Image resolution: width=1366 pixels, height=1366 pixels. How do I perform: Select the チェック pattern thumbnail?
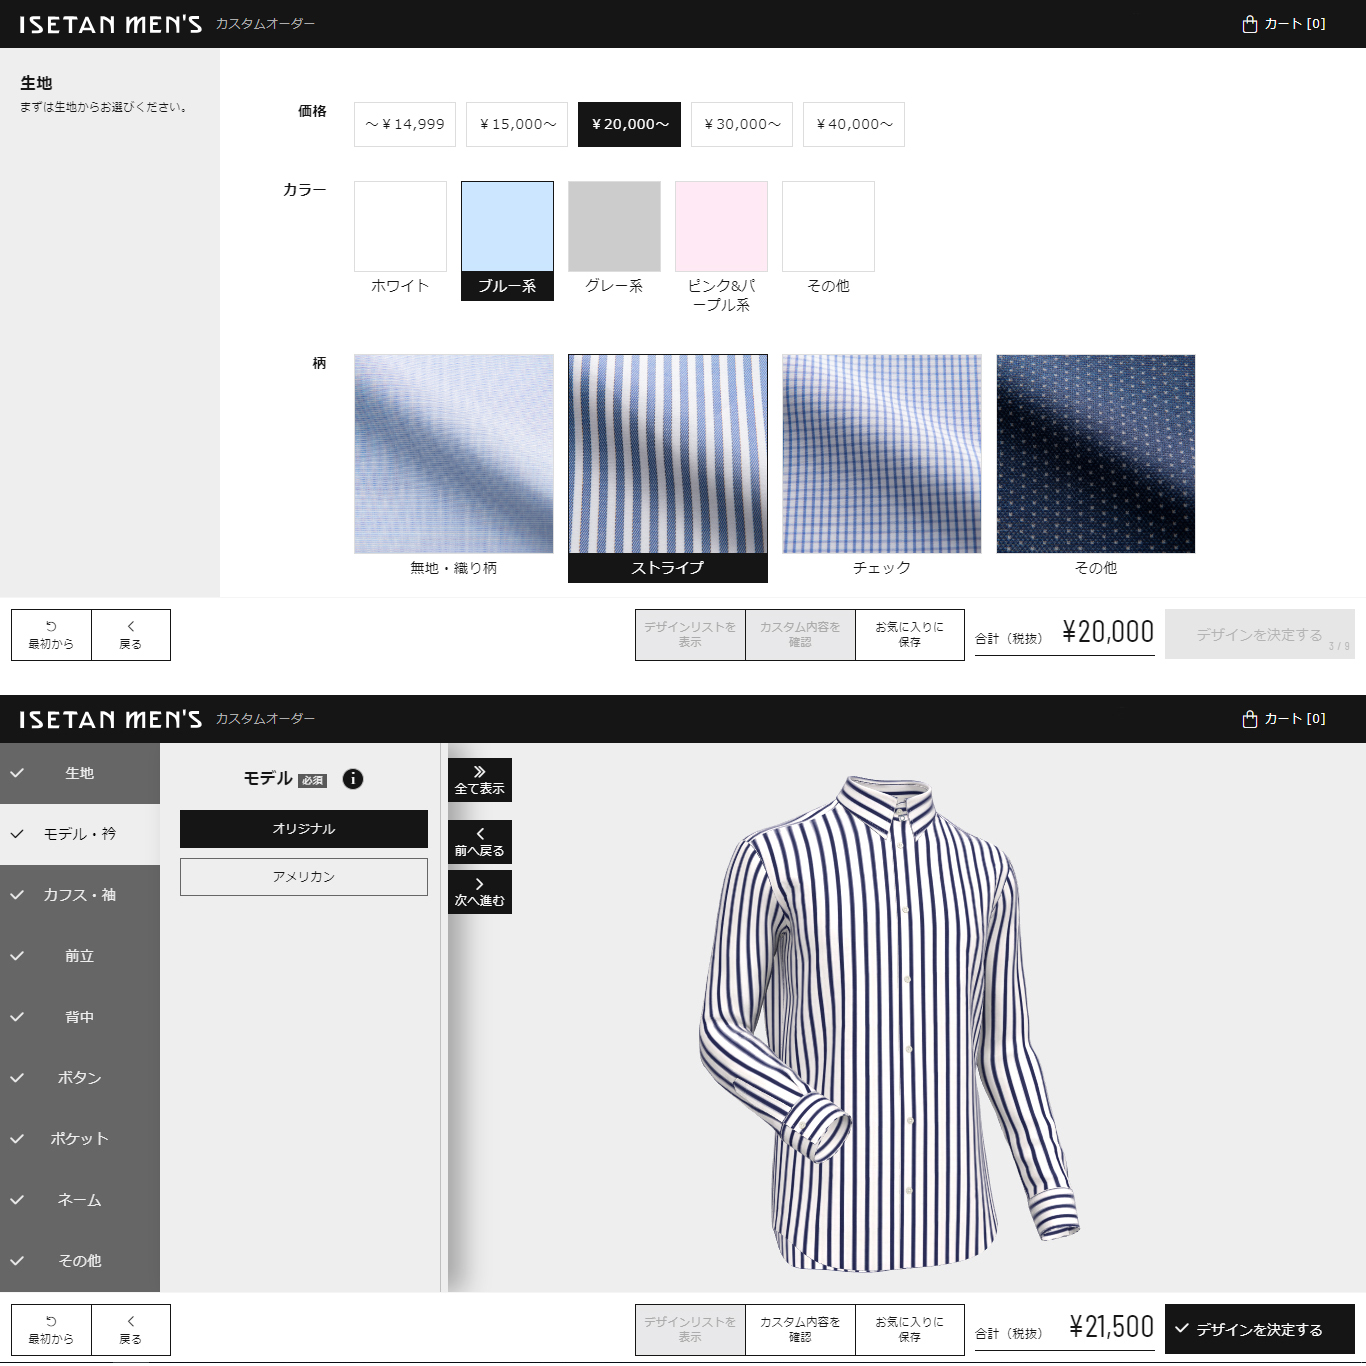(881, 454)
